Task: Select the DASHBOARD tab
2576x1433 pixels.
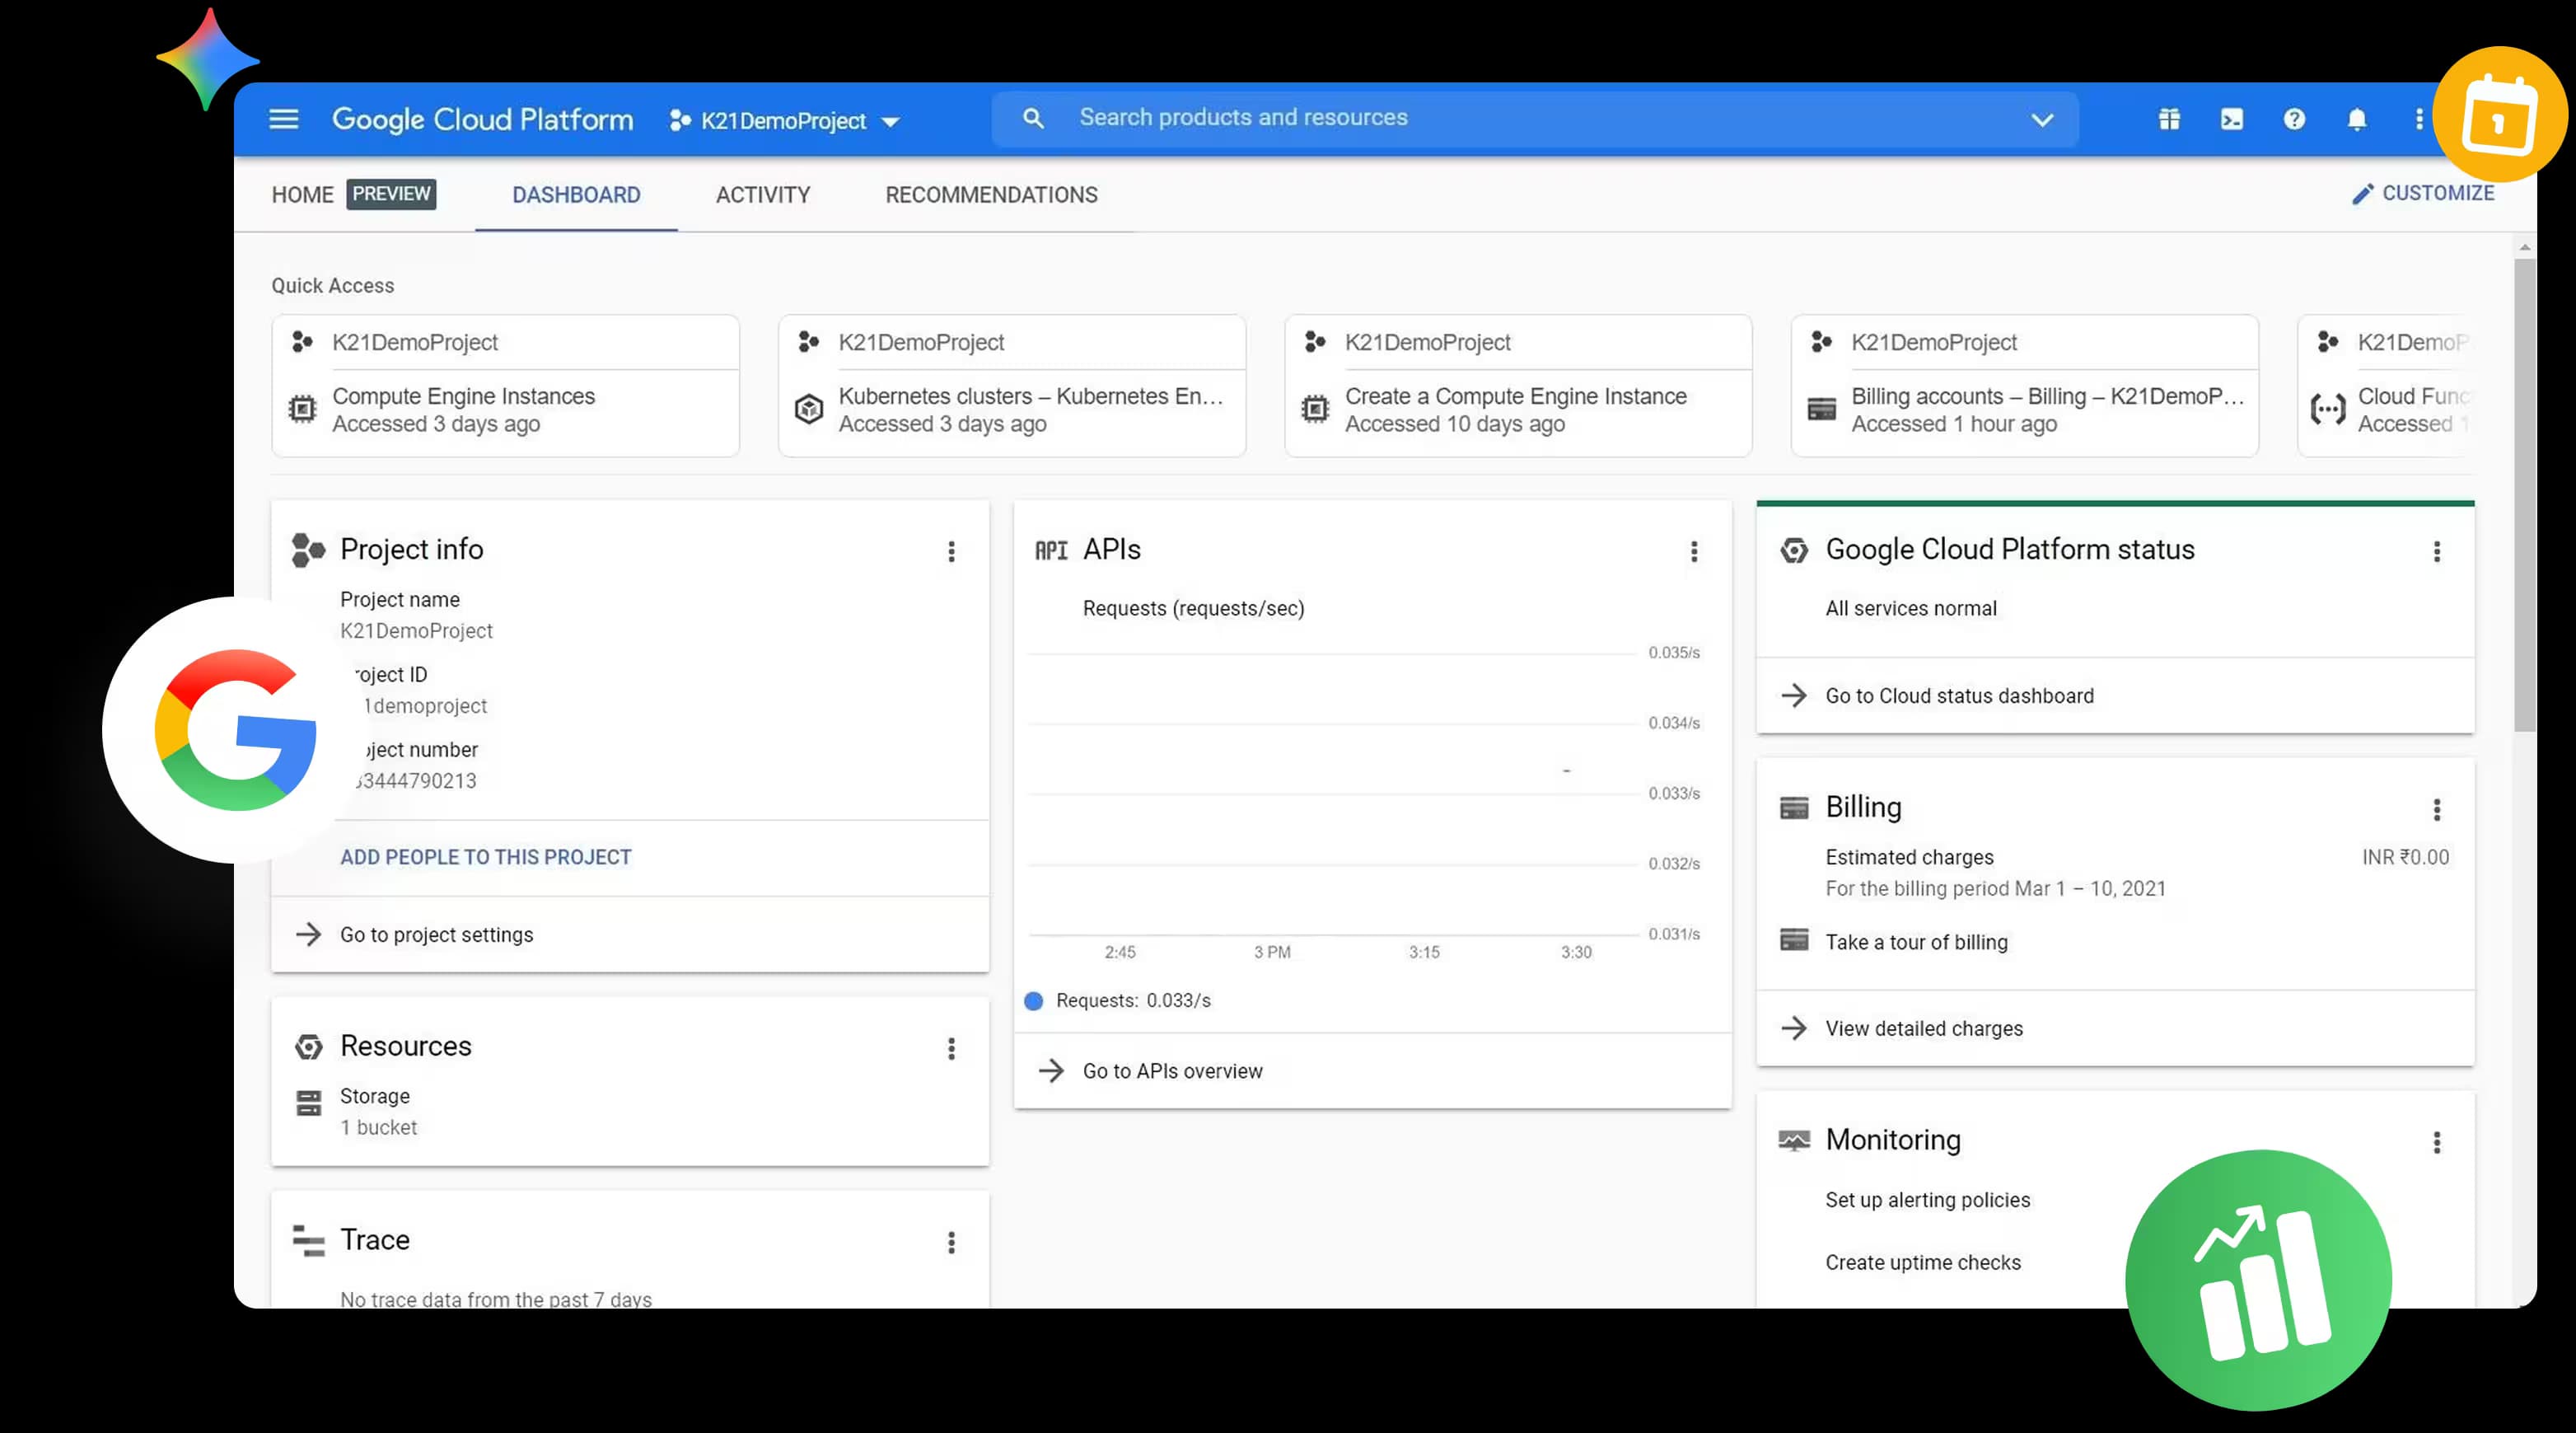Action: tap(576, 195)
